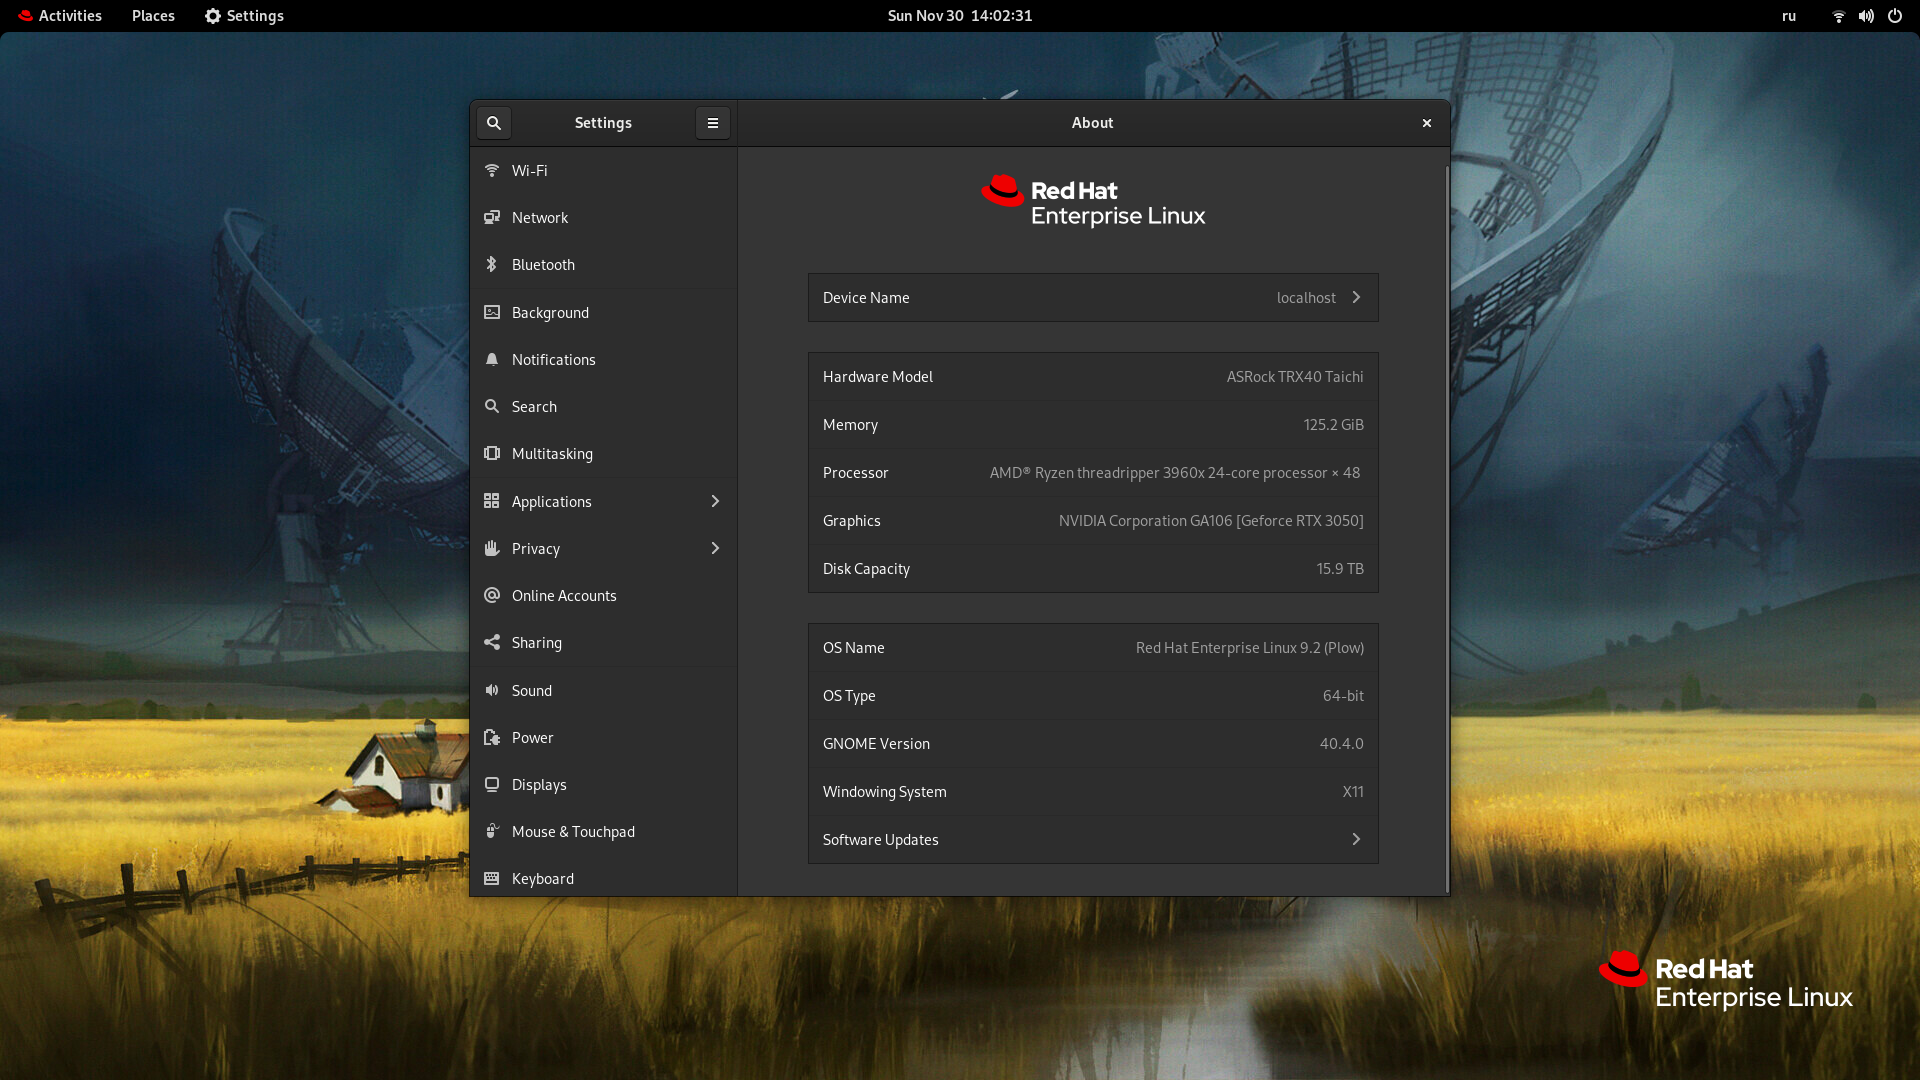The width and height of the screenshot is (1920, 1080).
Task: Open Mouse & Touchpad settings
Action: pyautogui.click(x=572, y=832)
